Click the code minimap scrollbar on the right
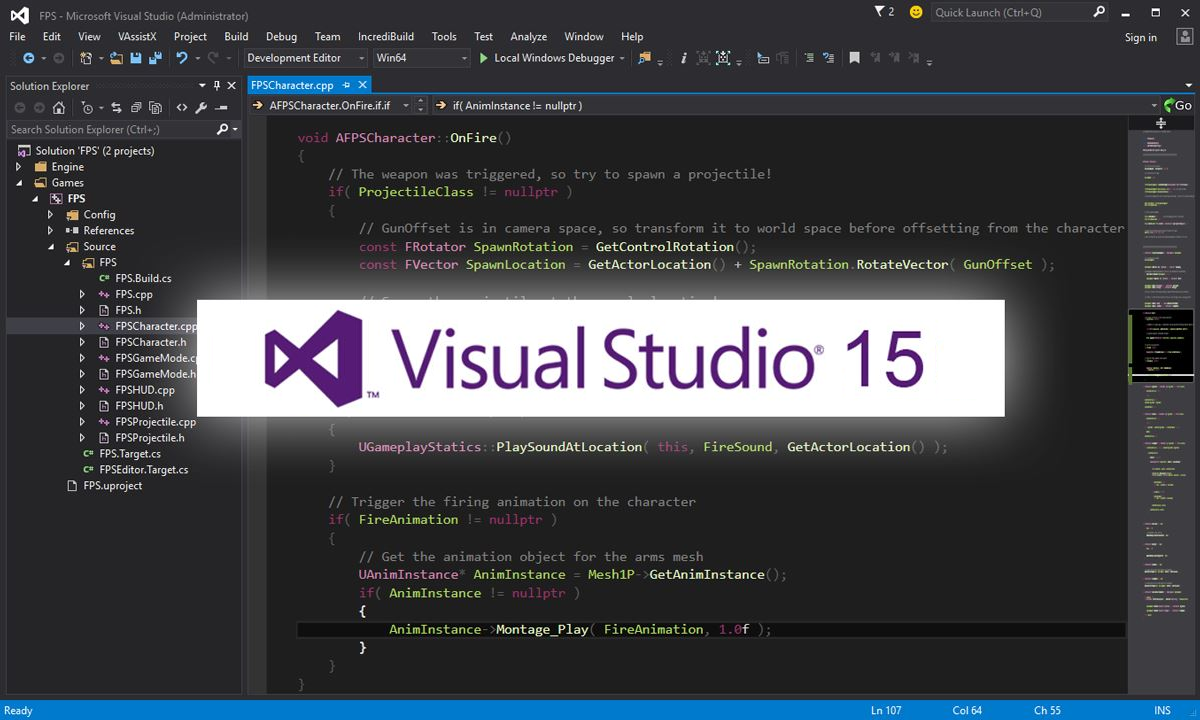The height and width of the screenshot is (720, 1200). click(1160, 400)
